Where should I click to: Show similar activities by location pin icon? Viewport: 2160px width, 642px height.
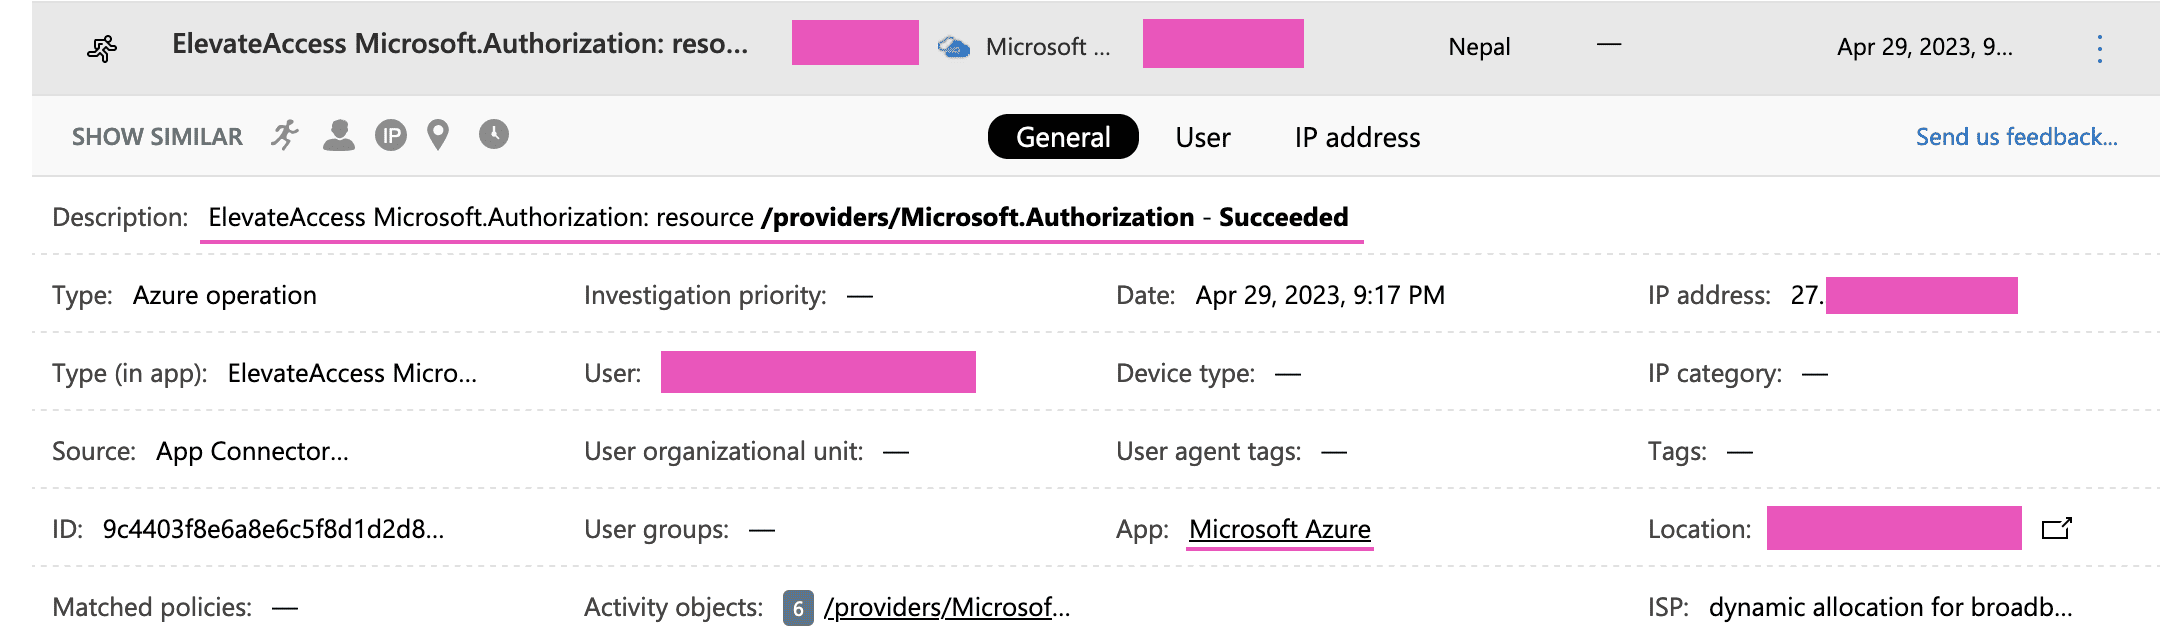click(438, 135)
